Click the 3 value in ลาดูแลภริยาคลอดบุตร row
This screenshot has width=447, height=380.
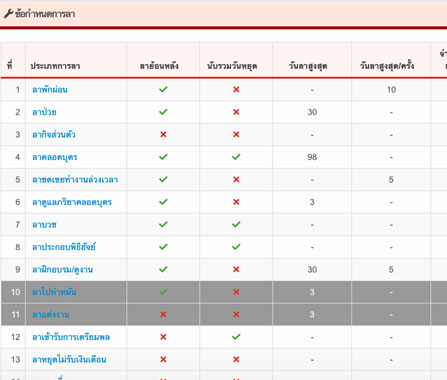312,202
